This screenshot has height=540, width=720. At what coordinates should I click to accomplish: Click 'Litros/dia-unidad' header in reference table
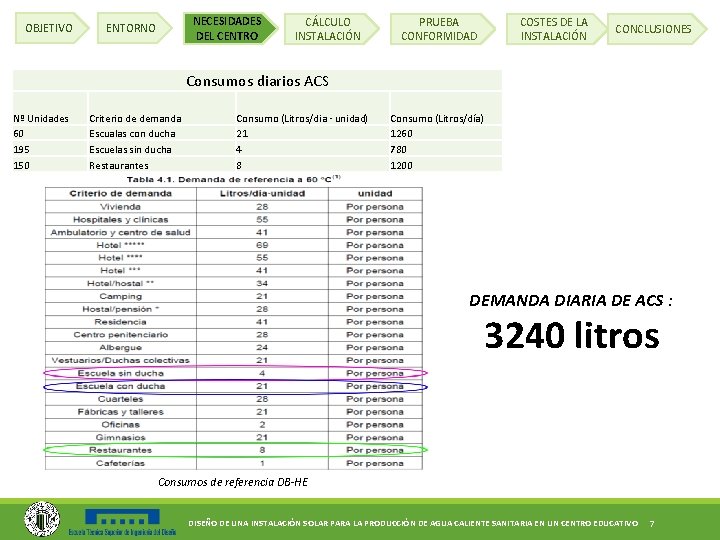click(262, 194)
